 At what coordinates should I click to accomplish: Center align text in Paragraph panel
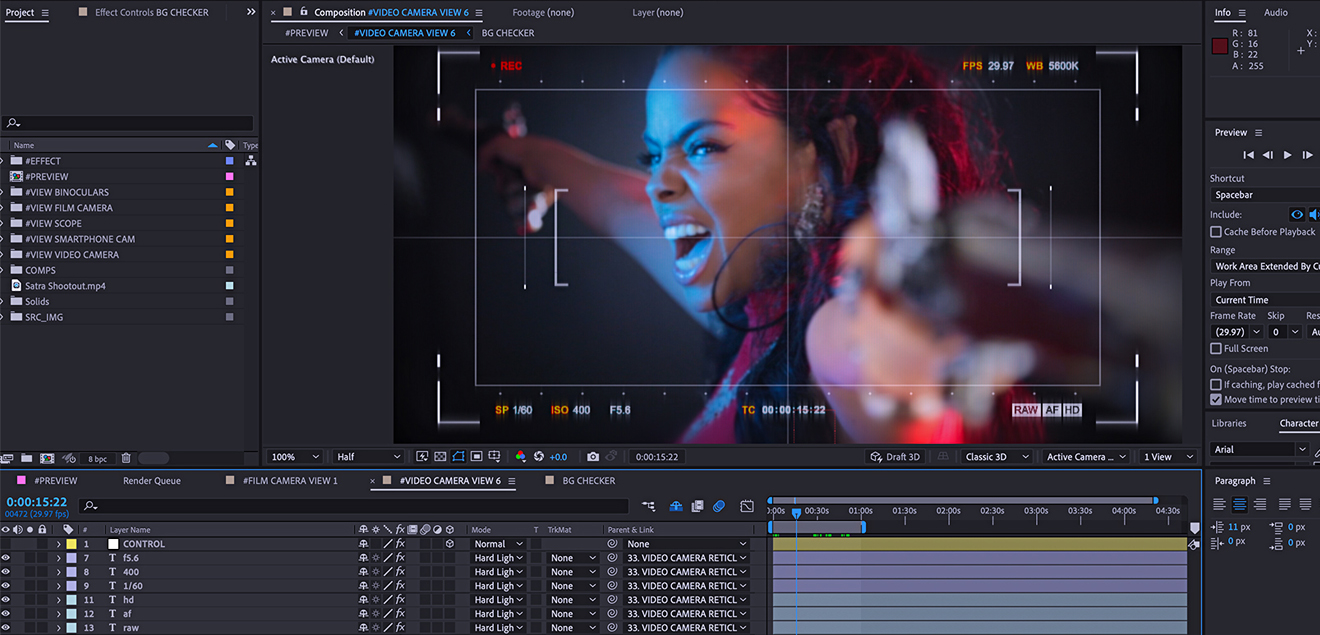1239,505
